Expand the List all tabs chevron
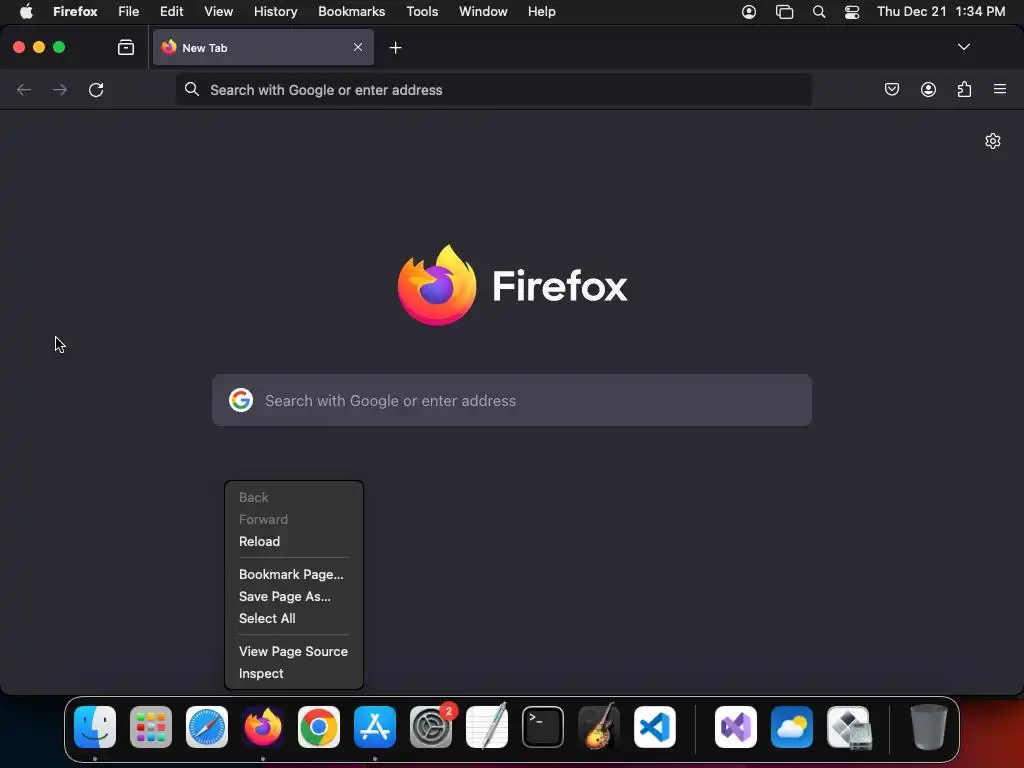This screenshot has height=768, width=1024. 963,47
